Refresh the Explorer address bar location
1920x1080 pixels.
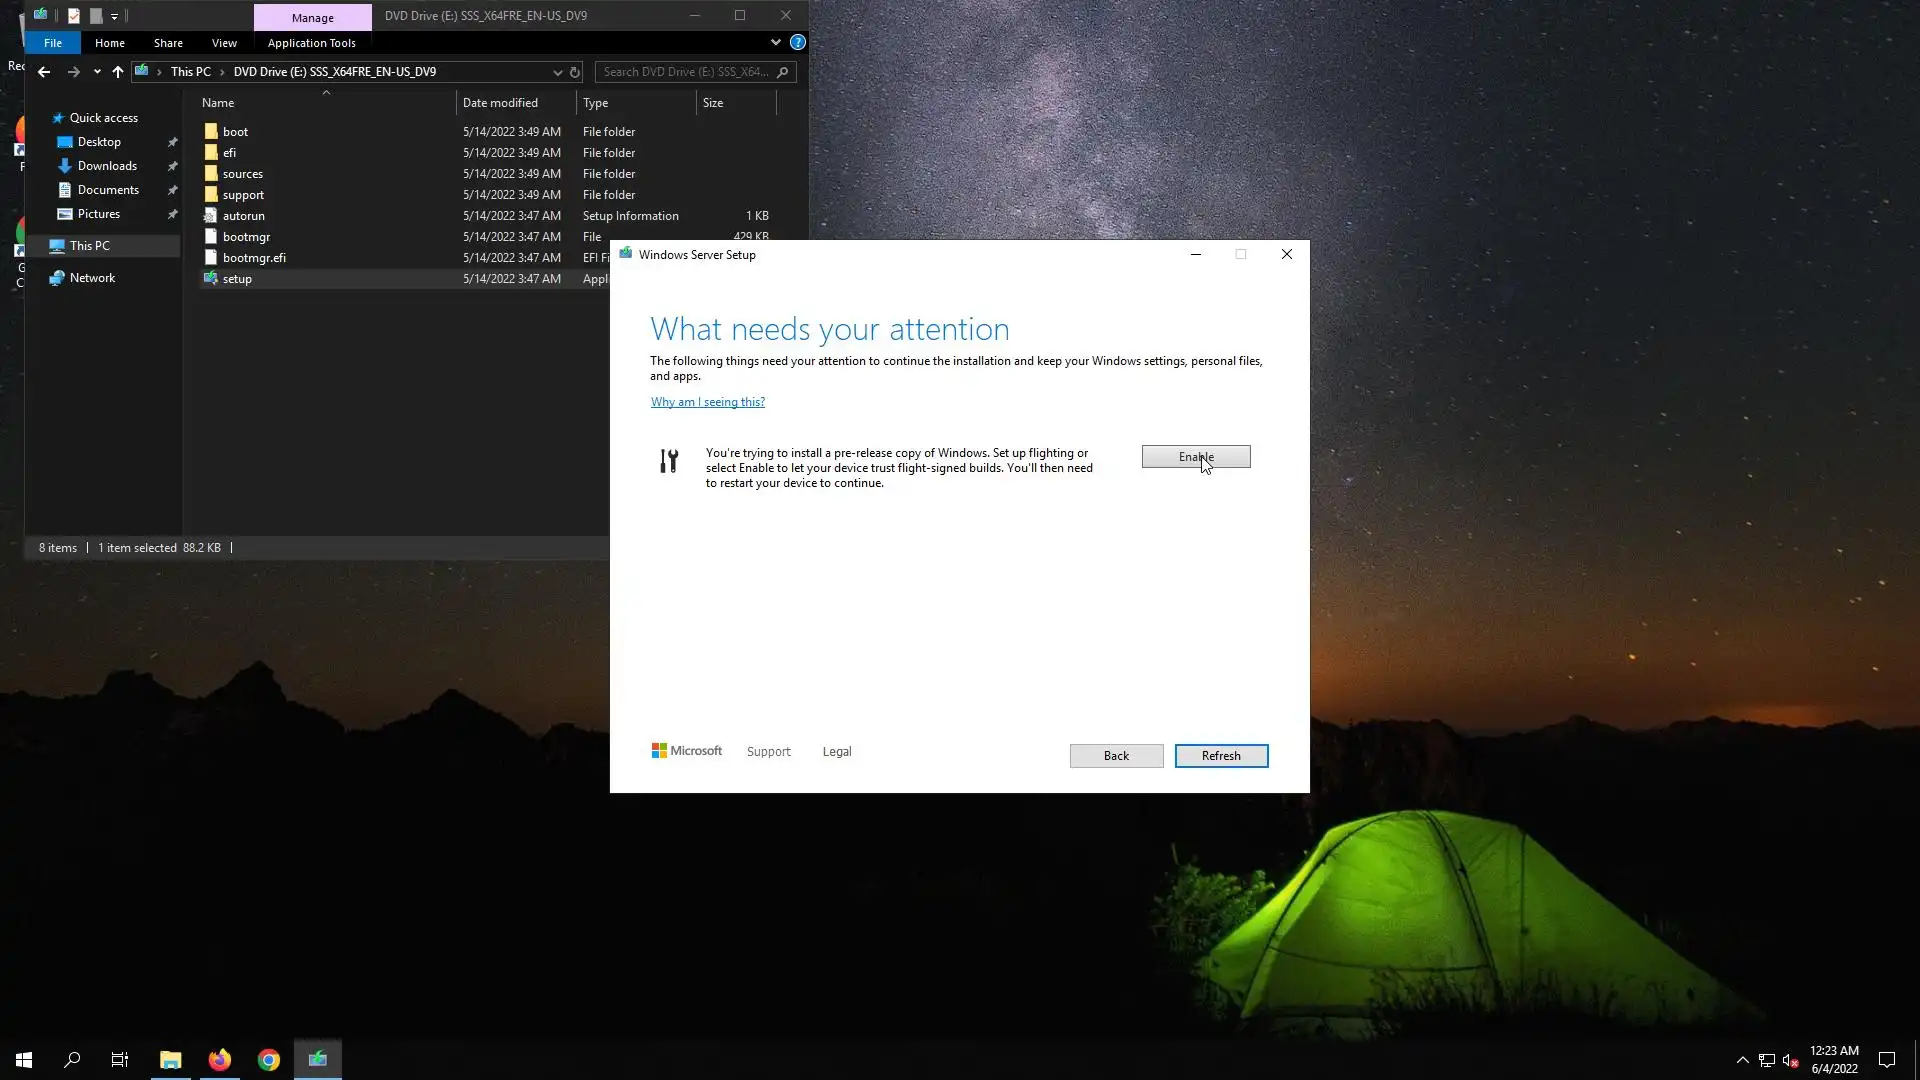point(575,72)
